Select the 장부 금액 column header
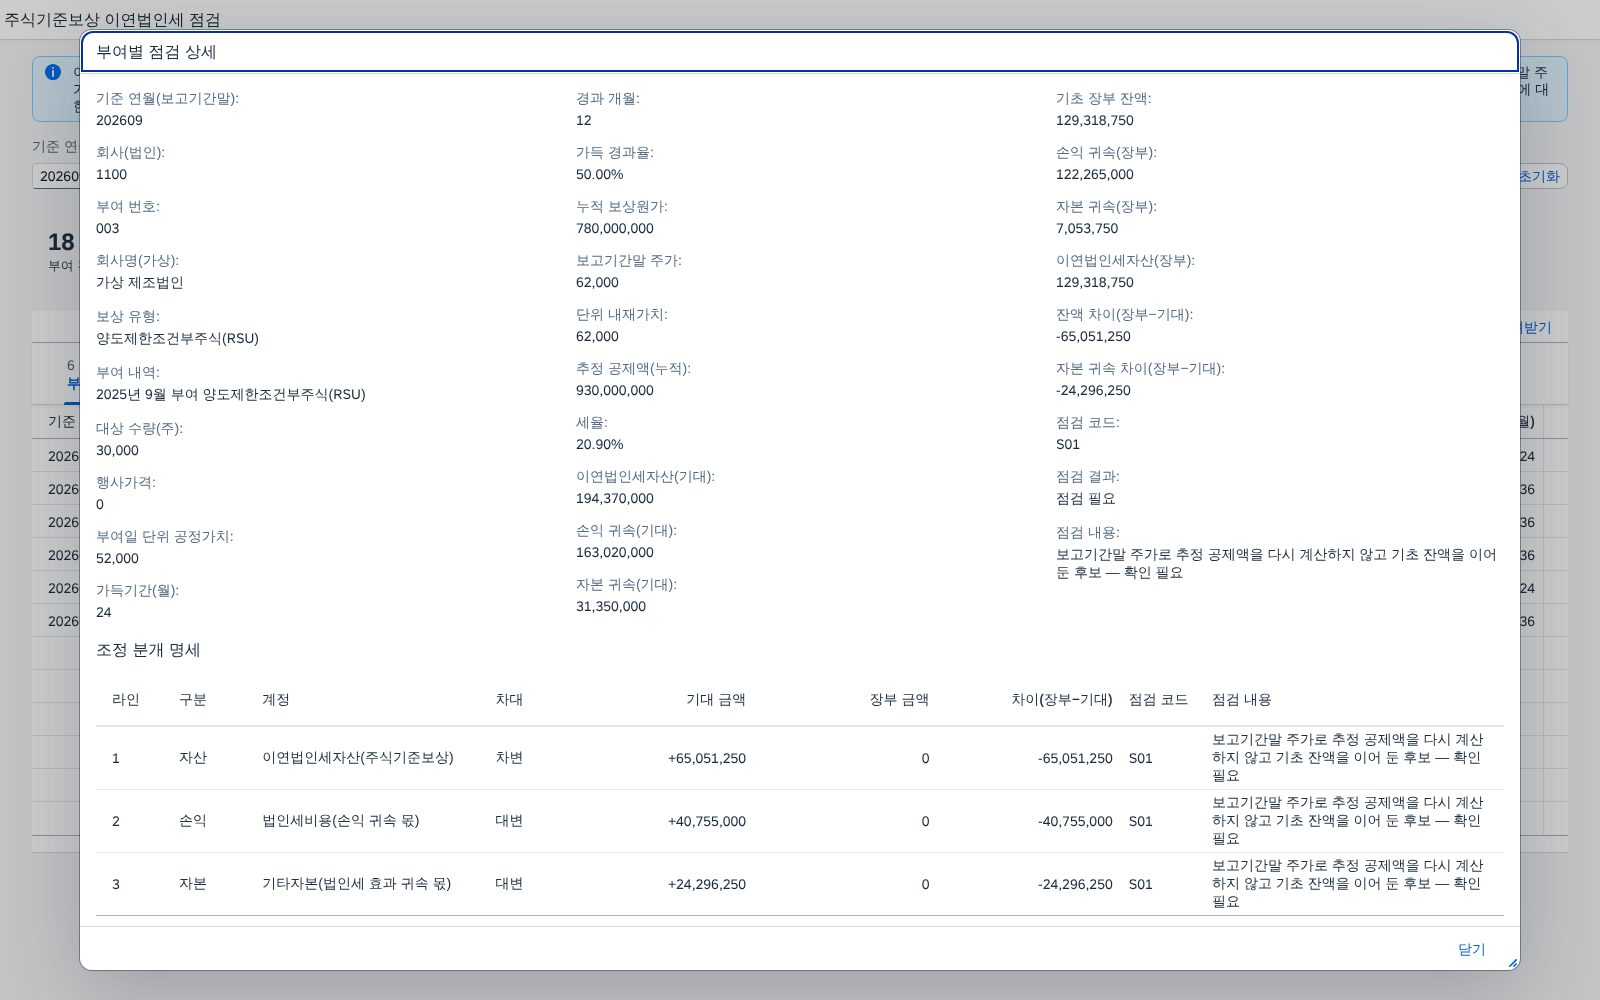1600x1000 pixels. point(899,700)
